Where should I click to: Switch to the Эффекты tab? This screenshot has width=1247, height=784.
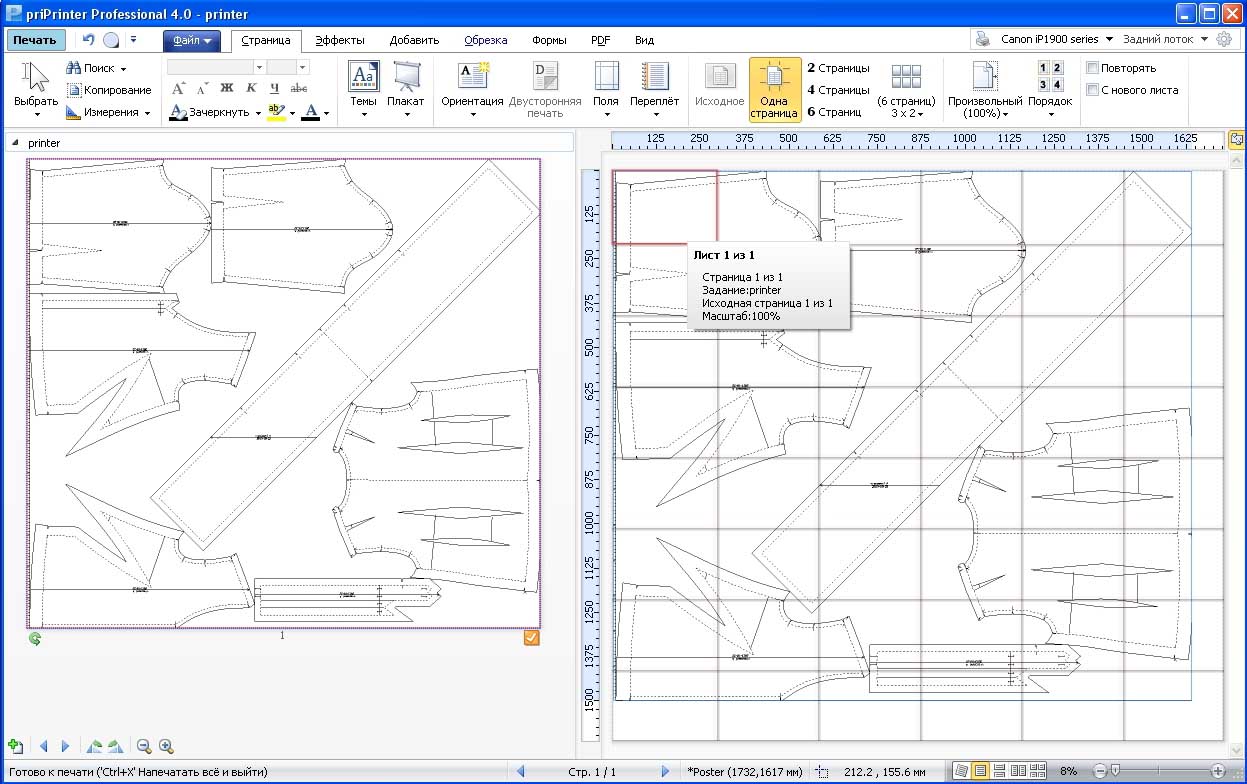click(340, 41)
